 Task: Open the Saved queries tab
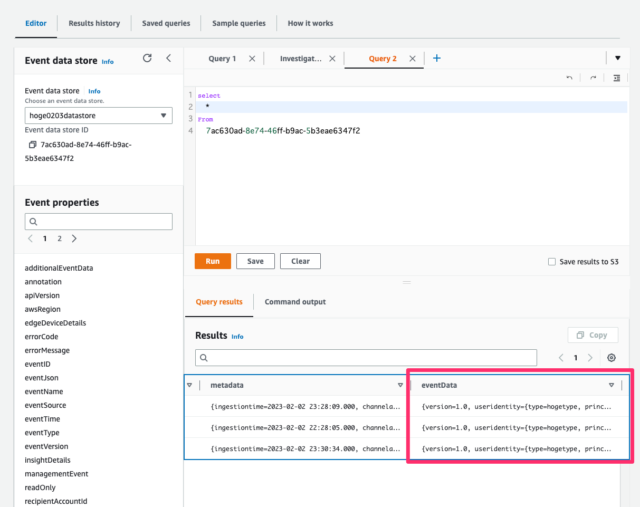(x=166, y=23)
